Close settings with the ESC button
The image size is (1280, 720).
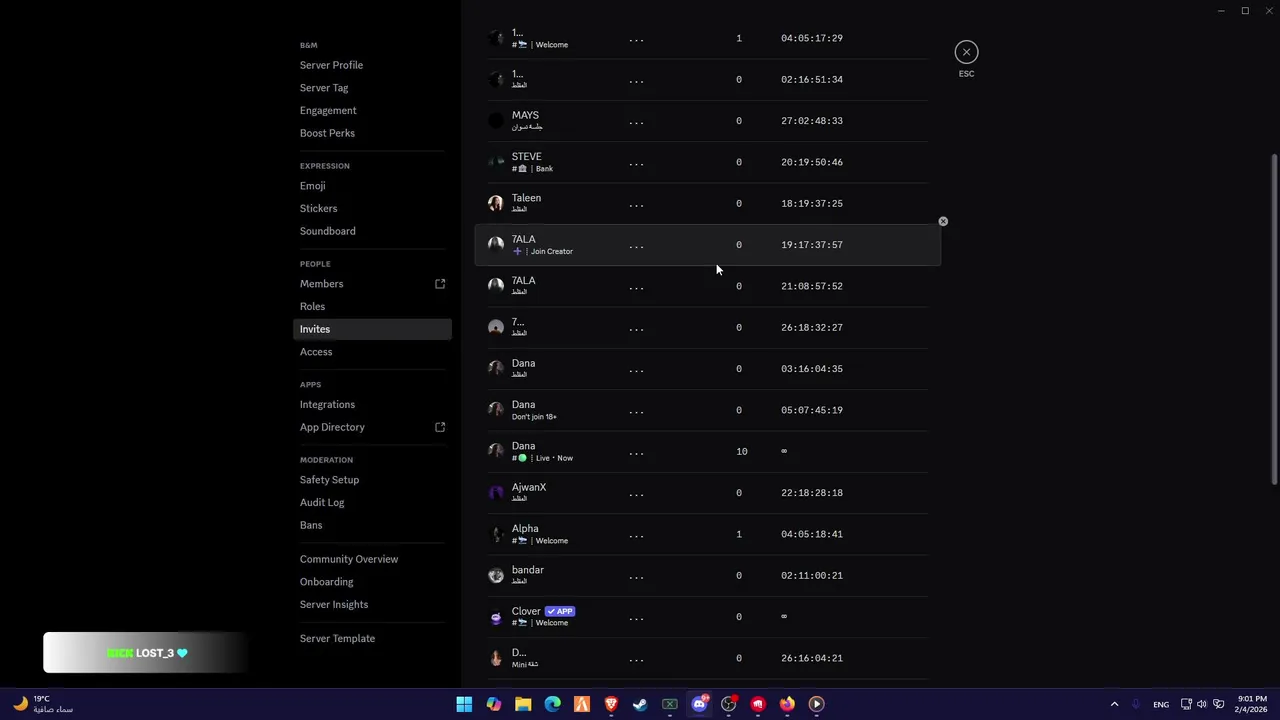pyautogui.click(x=966, y=52)
